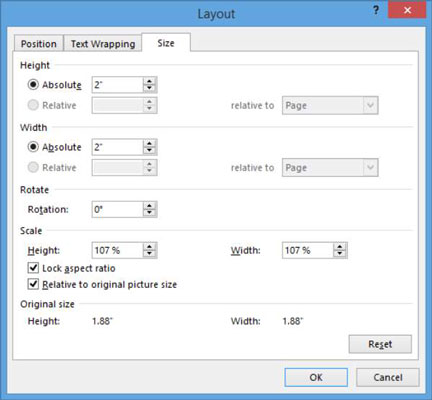Cancel the Layout dialog
Screen dimensions: 432x400
tap(388, 377)
